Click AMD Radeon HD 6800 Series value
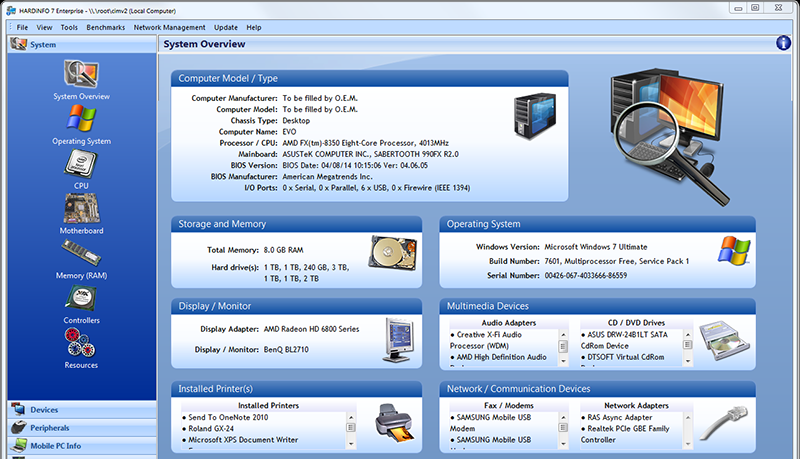This screenshot has width=800, height=459. 311,329
